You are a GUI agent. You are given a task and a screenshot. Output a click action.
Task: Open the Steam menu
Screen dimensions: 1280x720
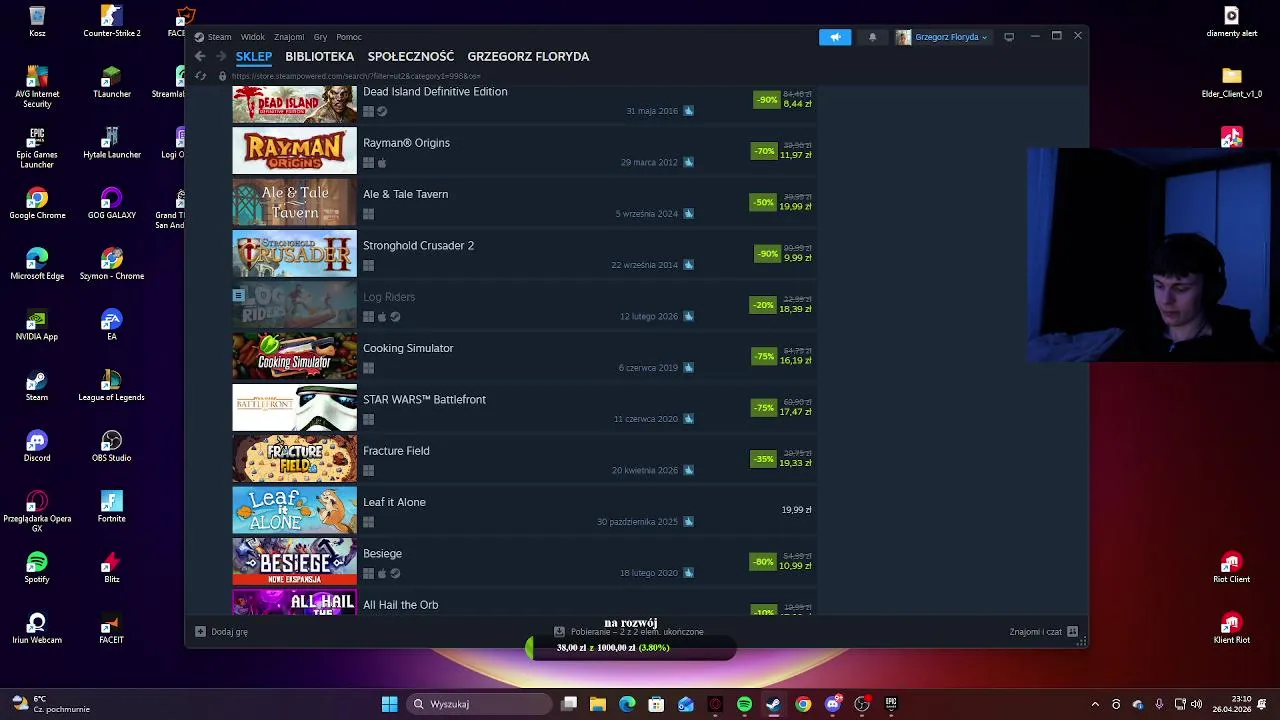[x=219, y=37]
